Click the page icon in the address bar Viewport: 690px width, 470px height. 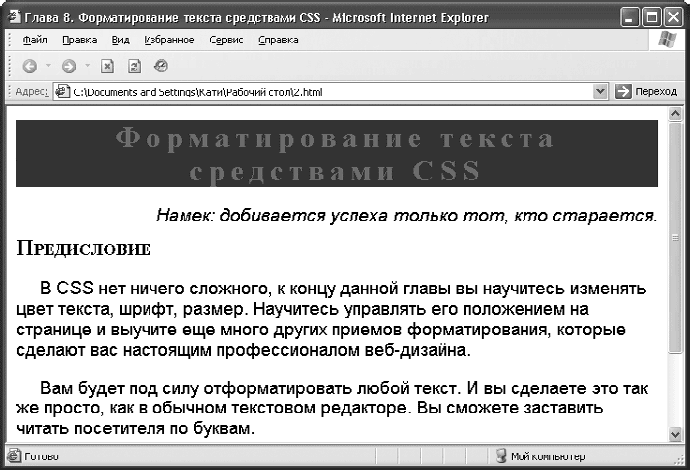(x=62, y=91)
